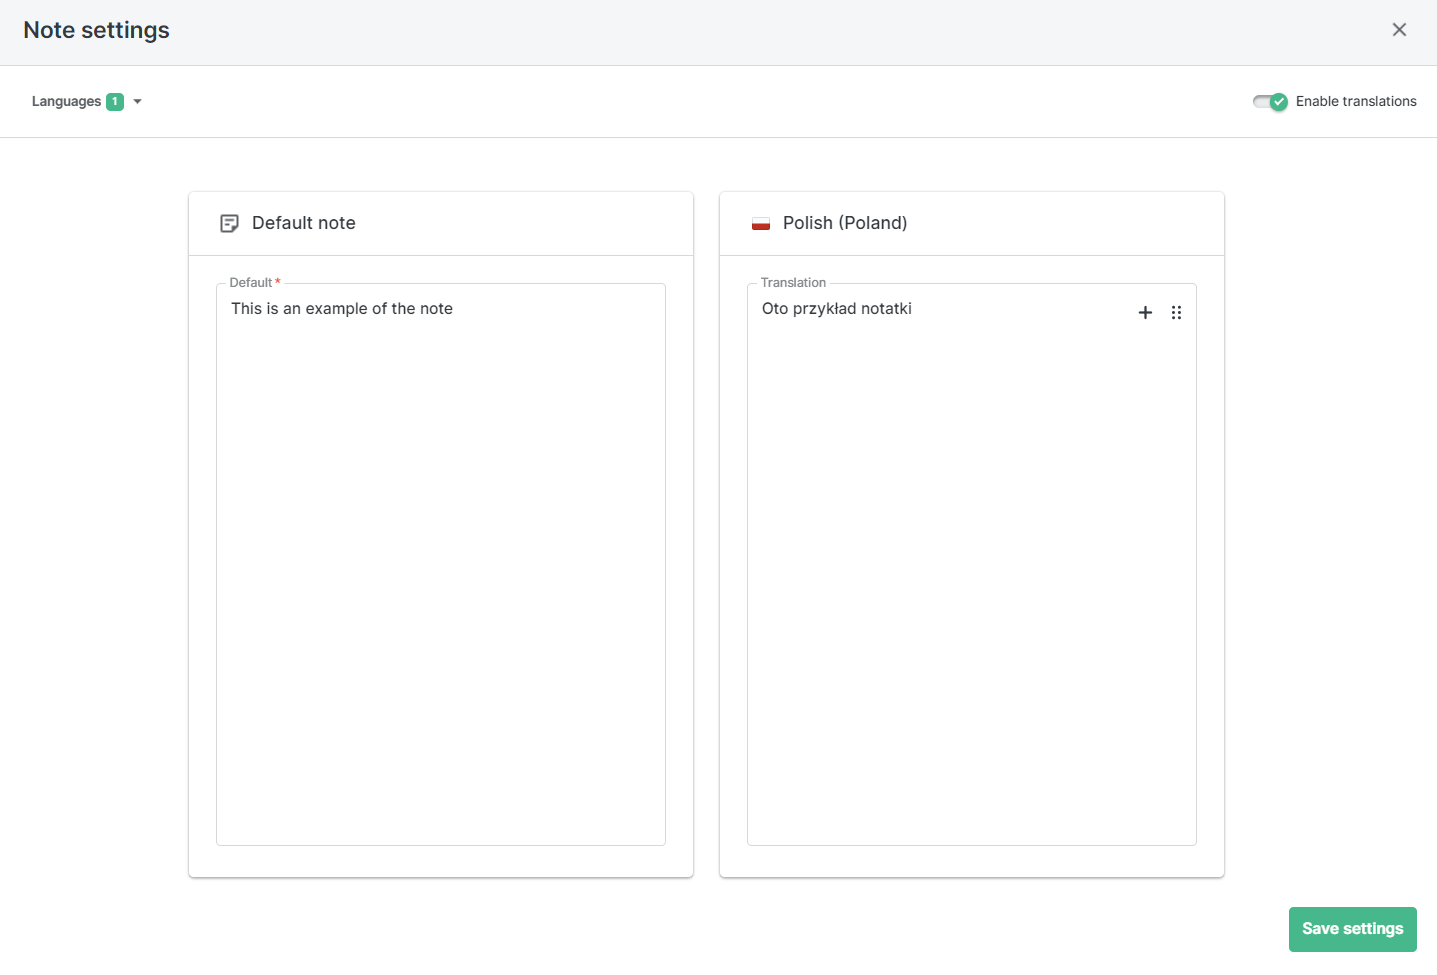The image size is (1437, 975).
Task: Click inside the Polish Translation text area
Action: [970, 580]
